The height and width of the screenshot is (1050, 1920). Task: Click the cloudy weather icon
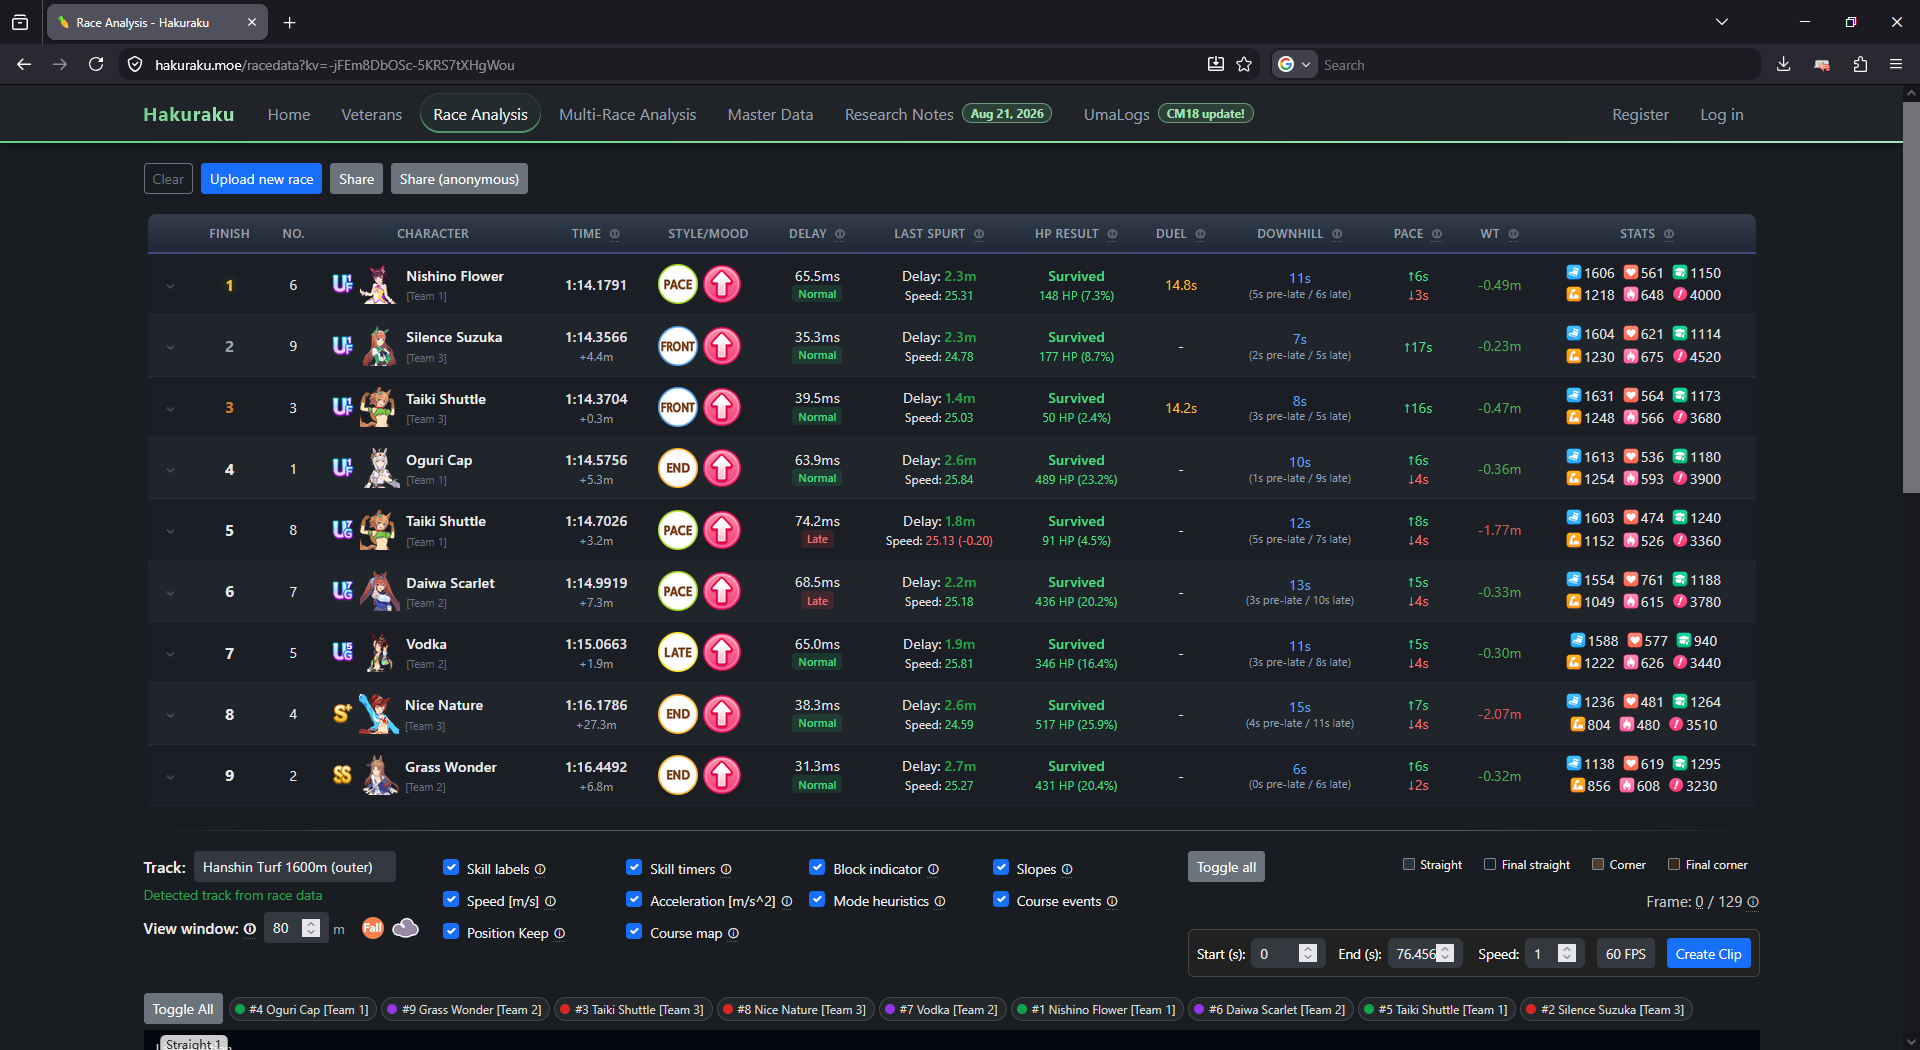pos(405,928)
